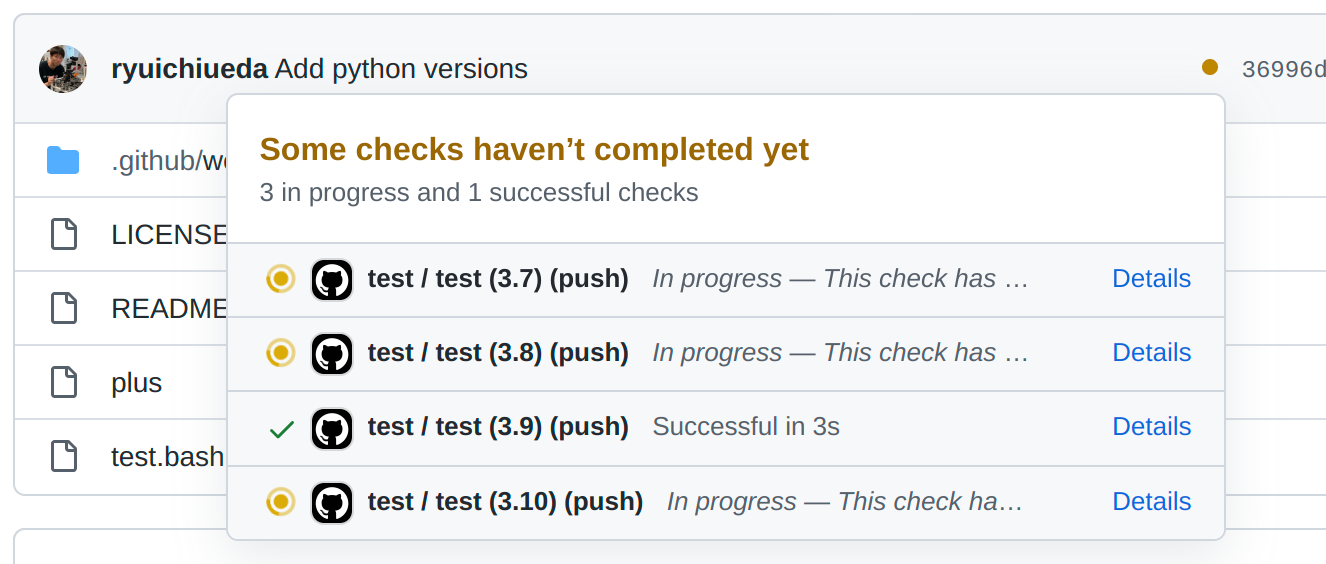Image resolution: width=1326 pixels, height=564 pixels.
Task: Open the "Add python versions" commit message
Action: [x=401, y=69]
